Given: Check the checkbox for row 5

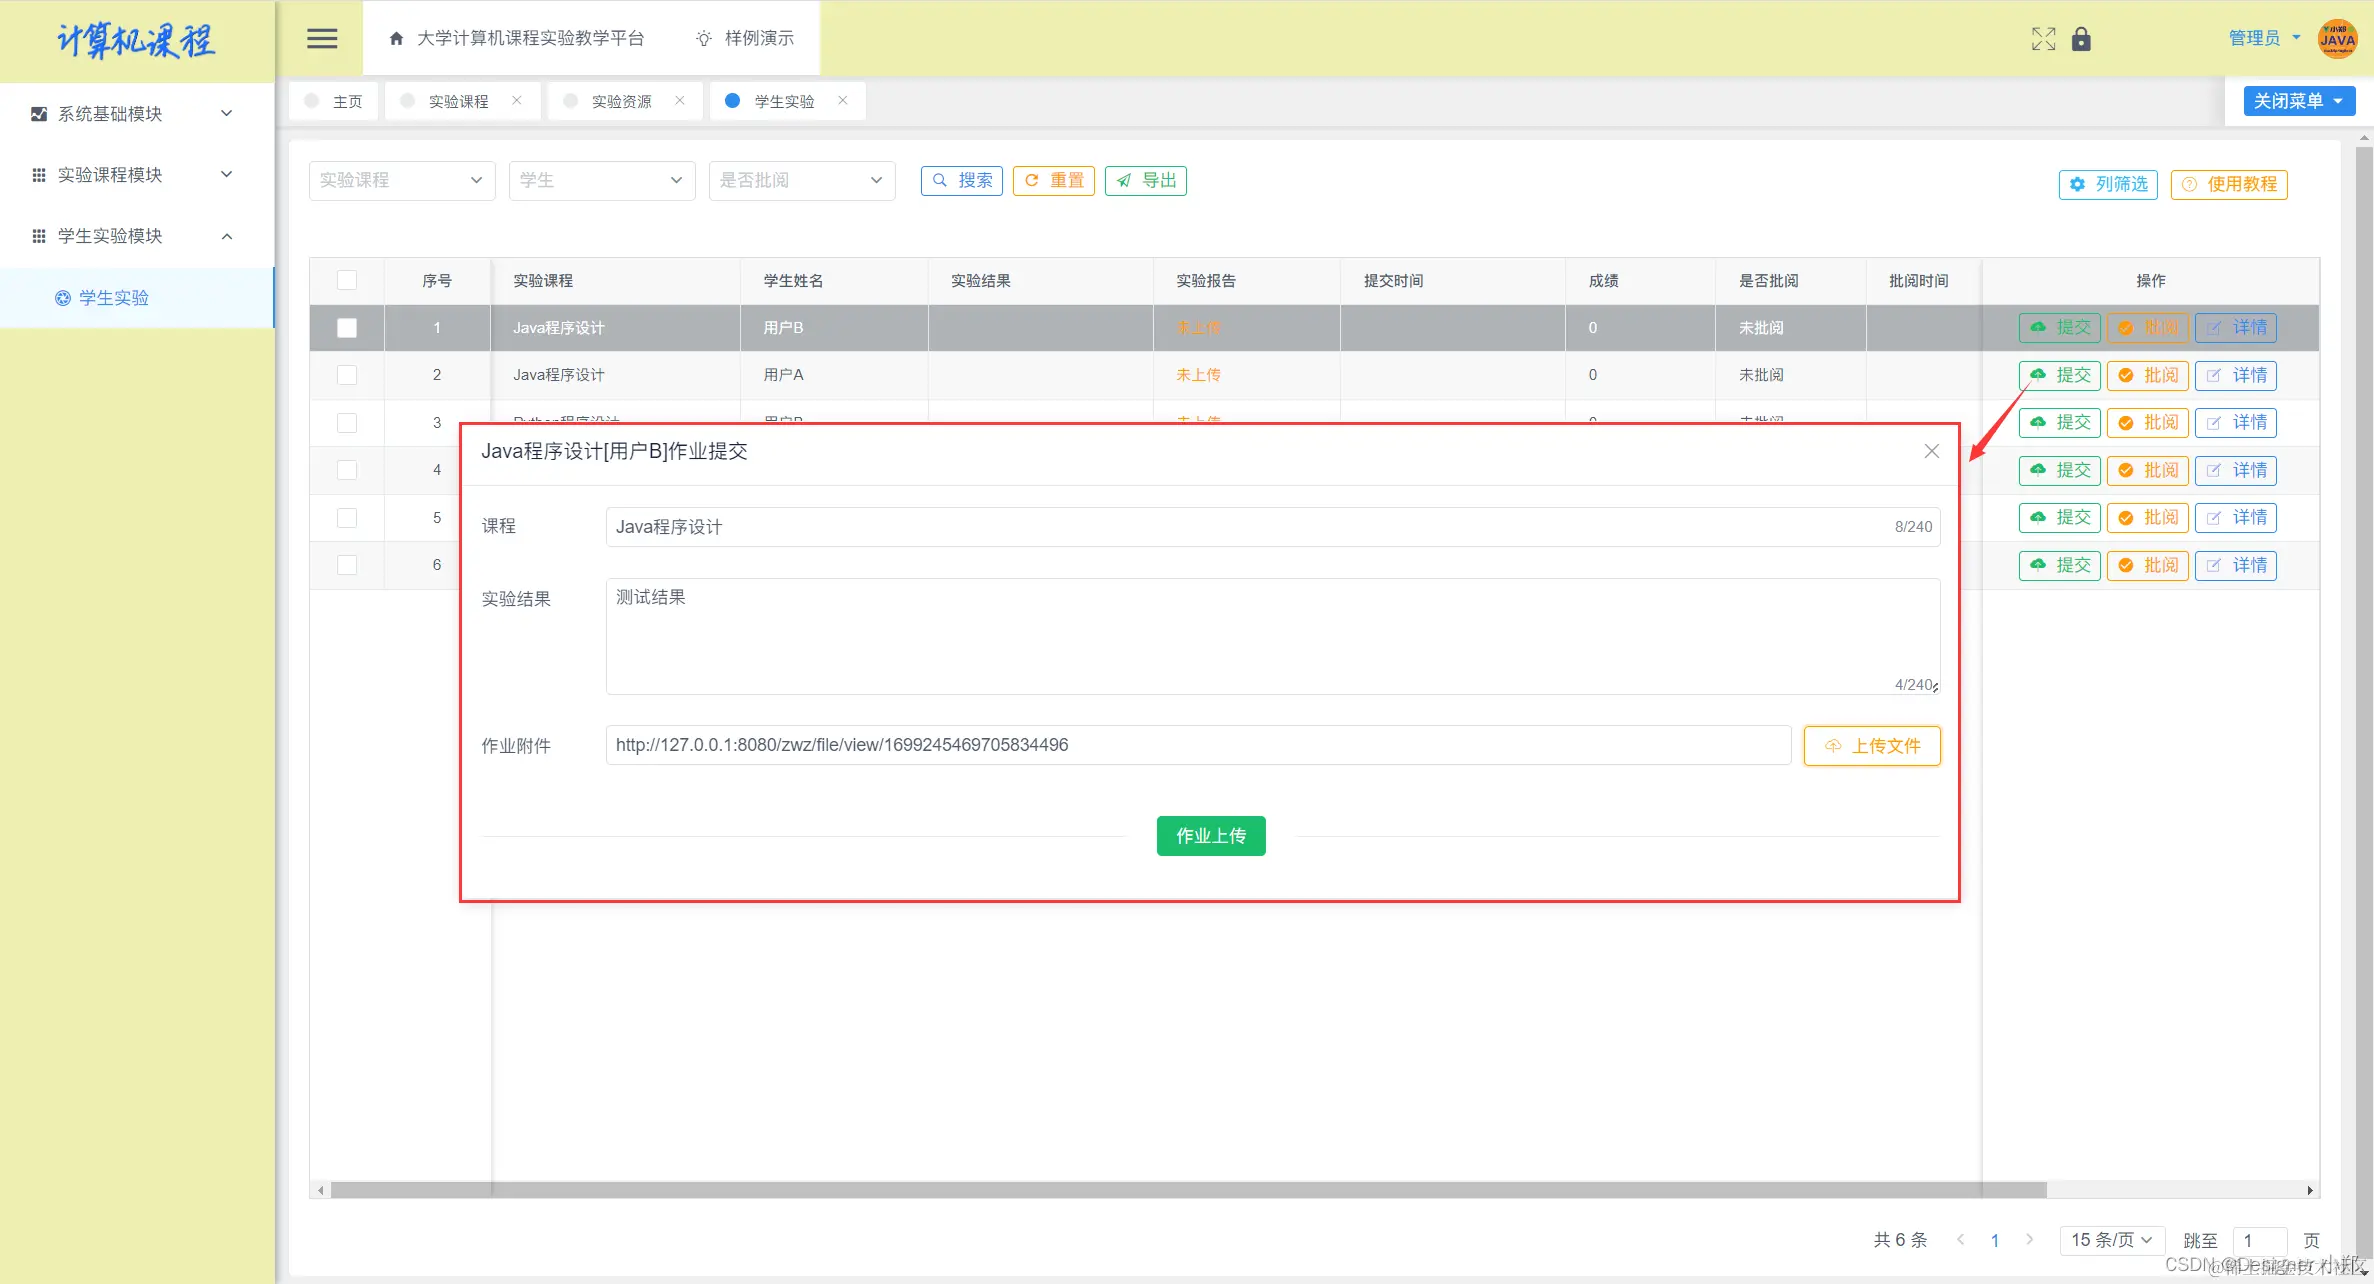Looking at the screenshot, I should tap(347, 518).
